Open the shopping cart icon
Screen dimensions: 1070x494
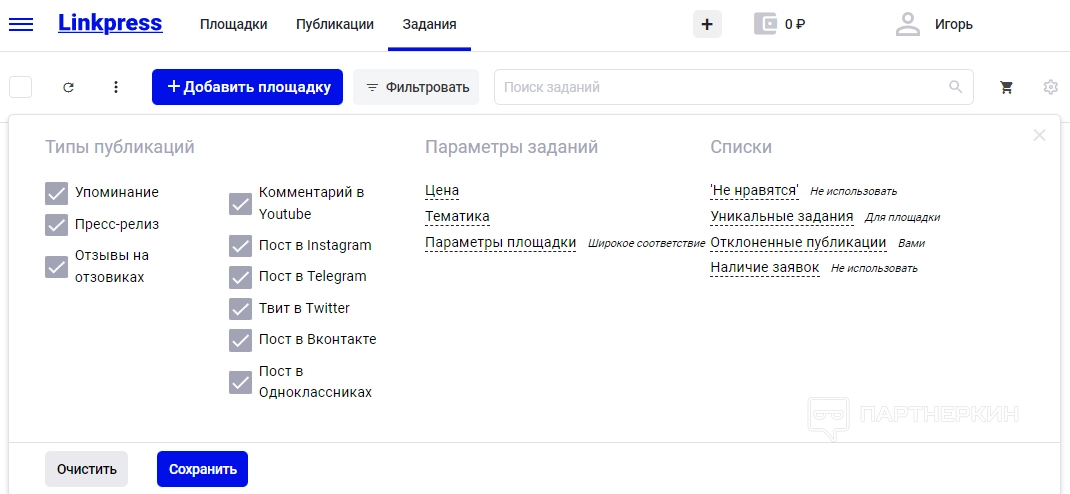pyautogui.click(x=1006, y=87)
